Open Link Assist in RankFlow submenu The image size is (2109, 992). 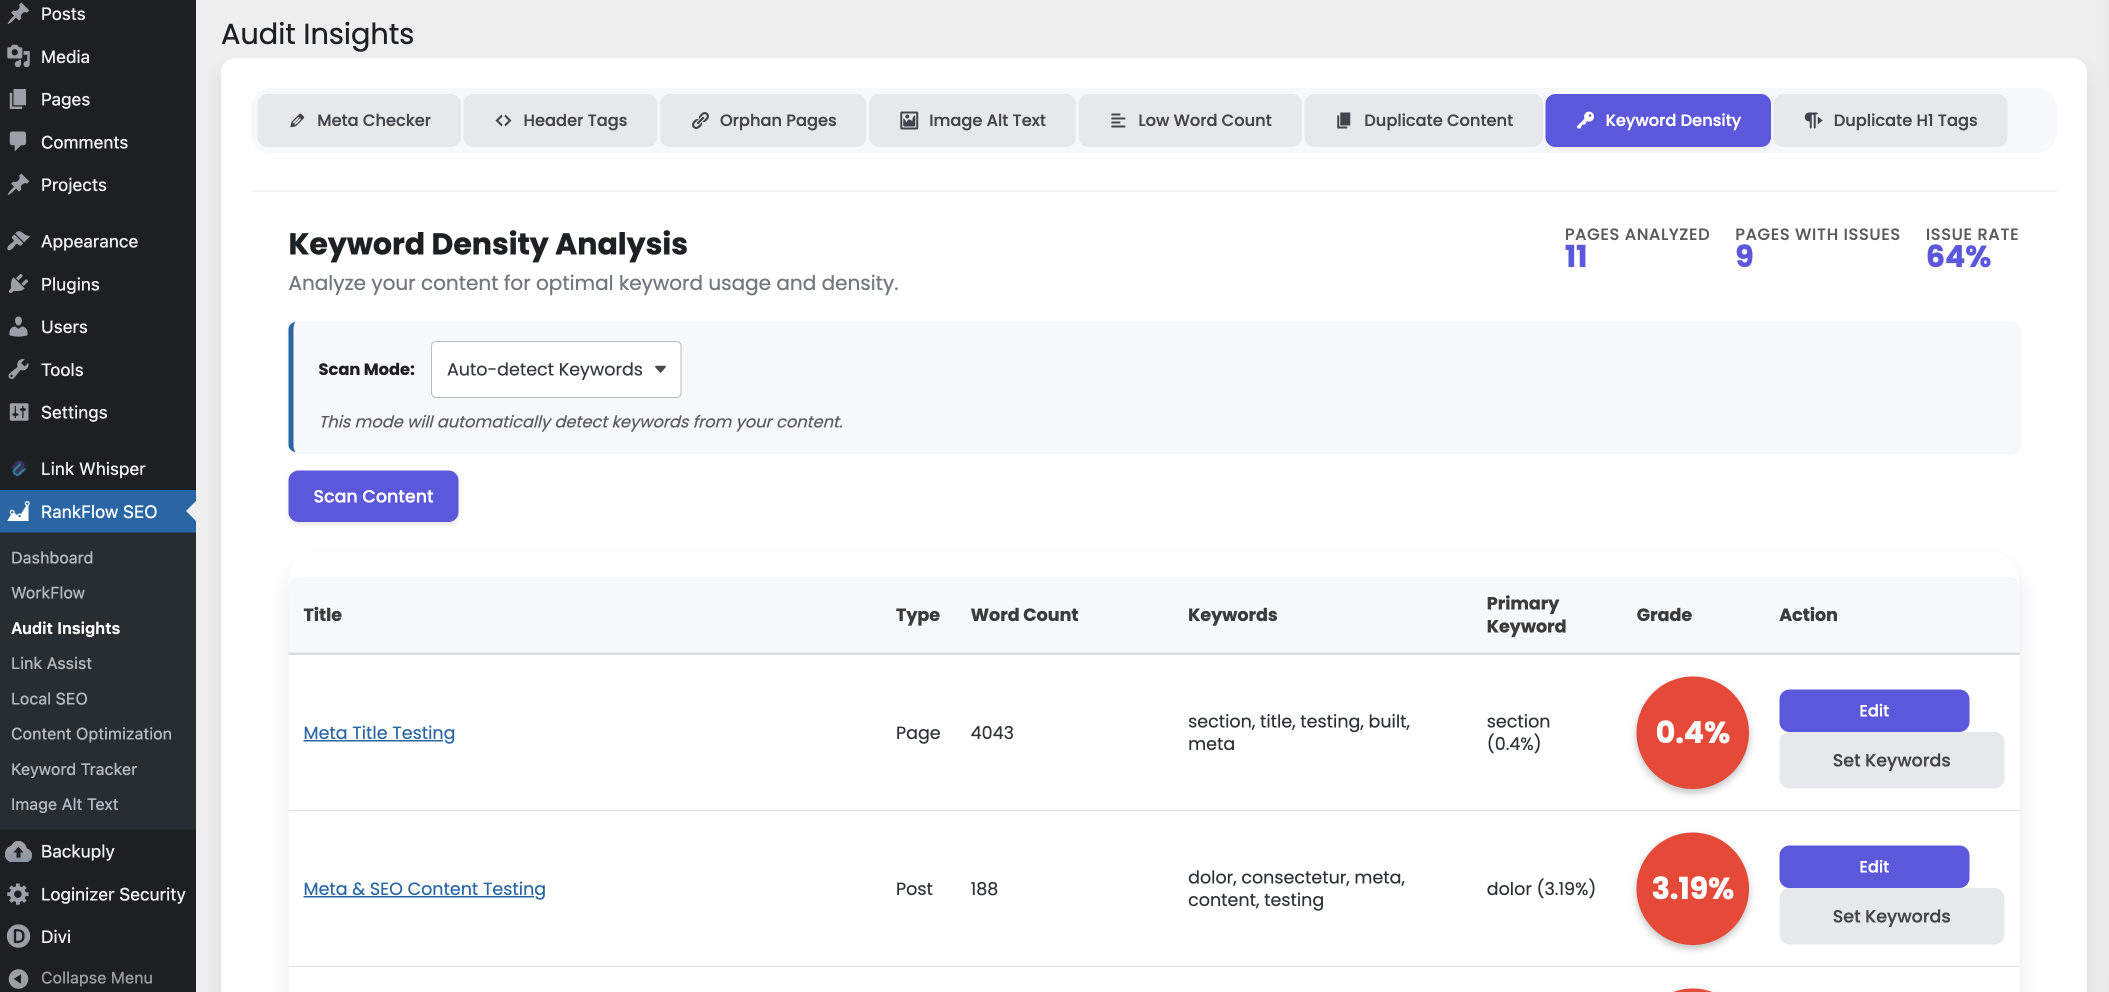51,663
